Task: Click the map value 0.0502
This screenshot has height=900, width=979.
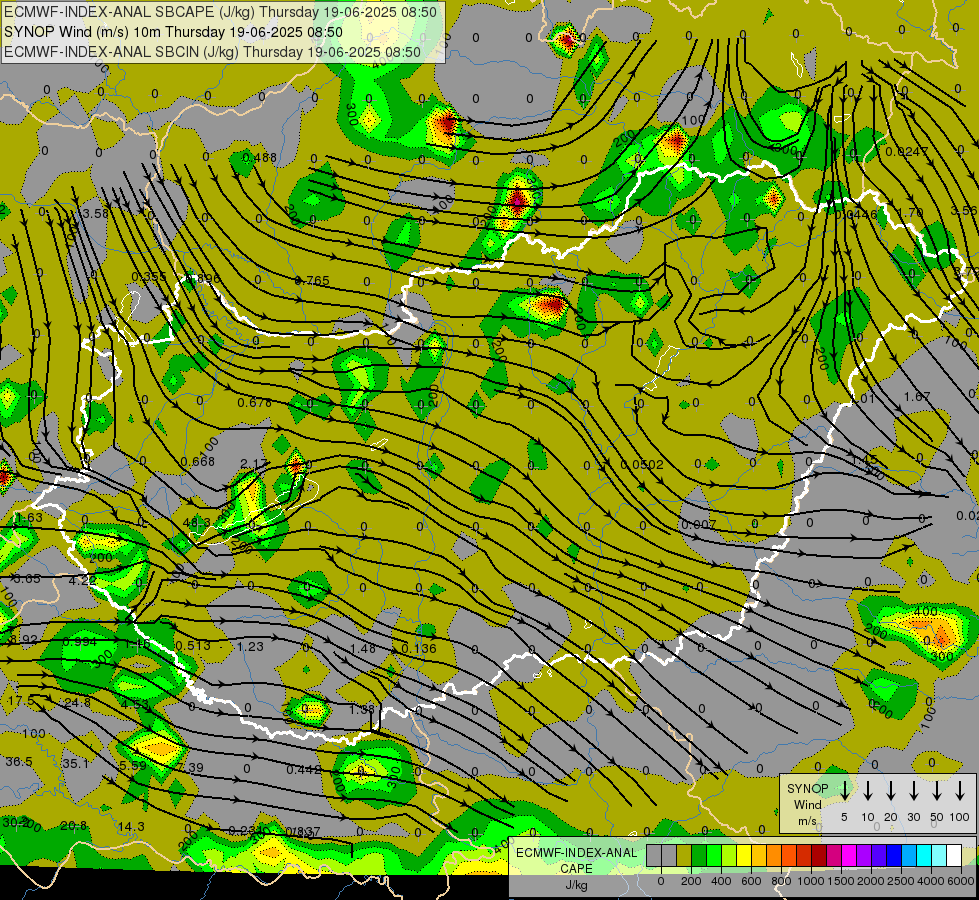Action: 642,465
